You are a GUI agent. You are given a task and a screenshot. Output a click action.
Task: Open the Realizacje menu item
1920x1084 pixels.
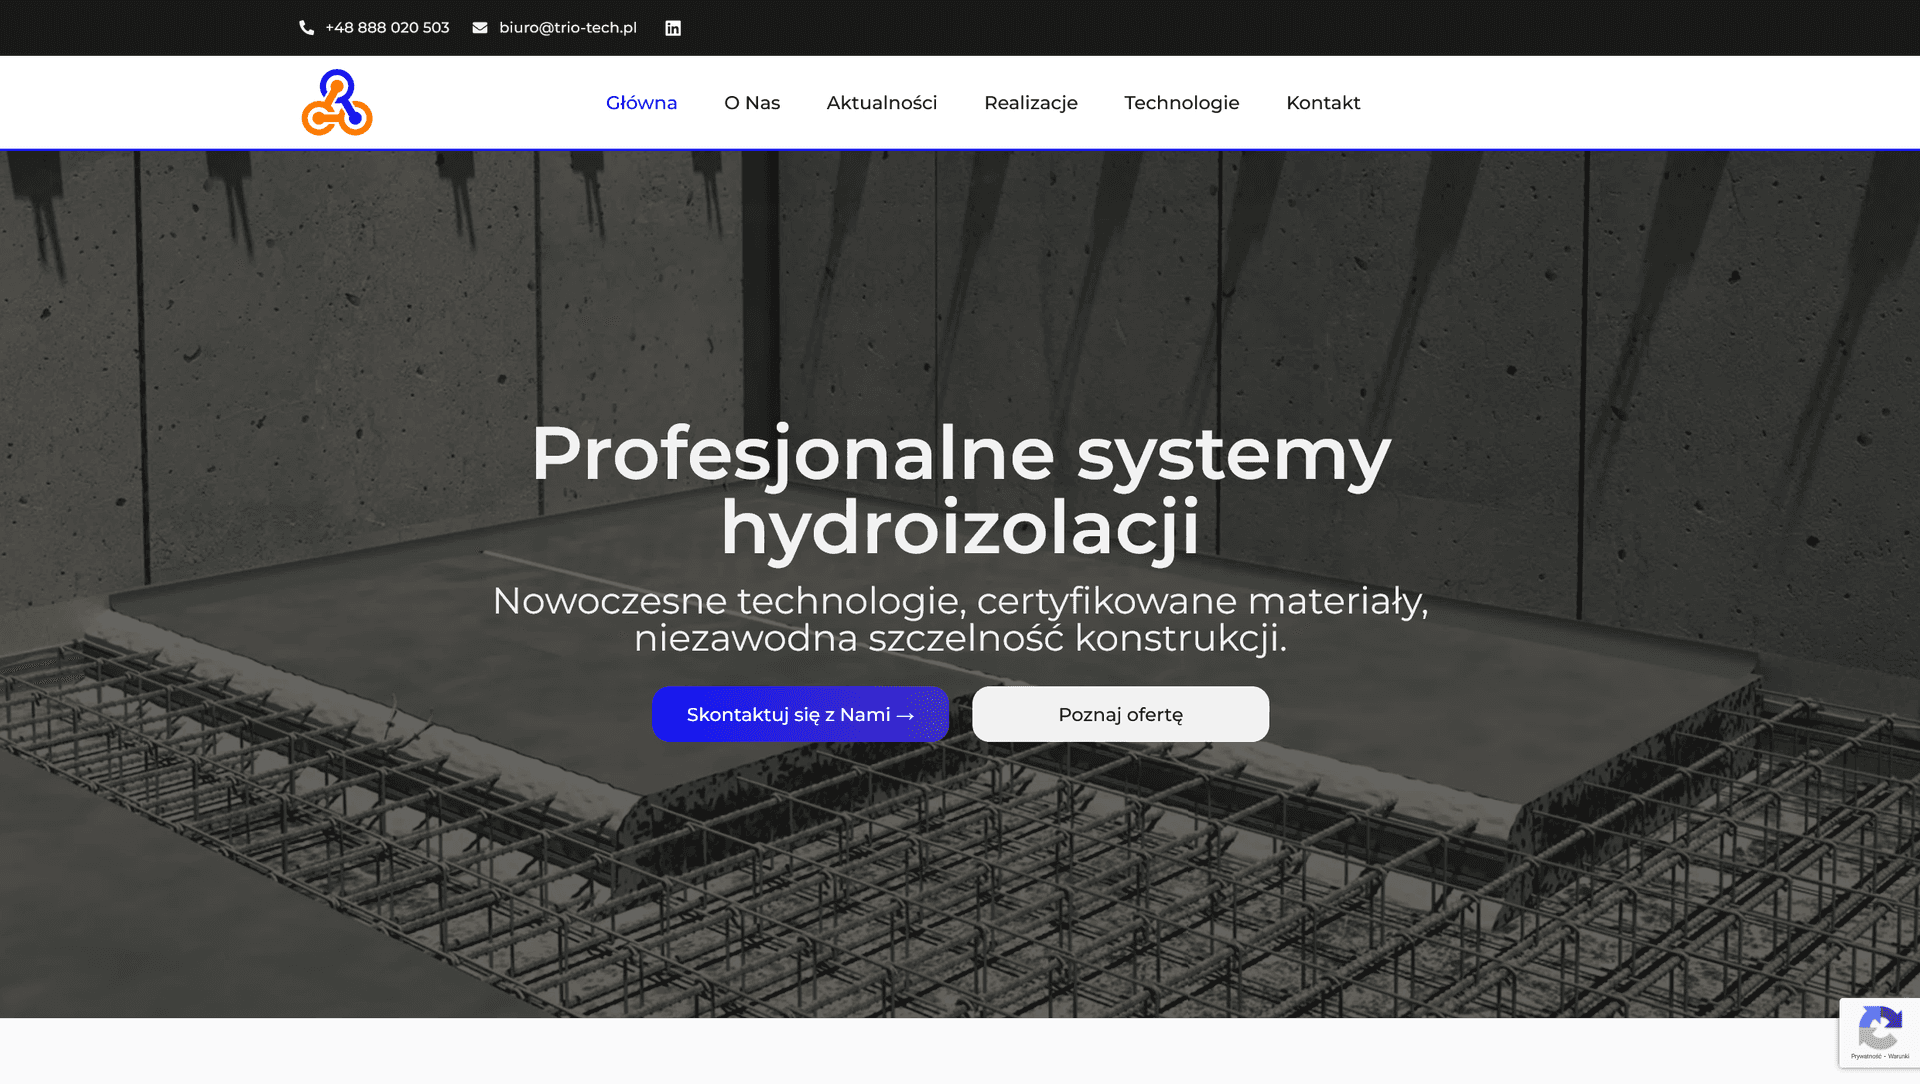[1030, 103]
